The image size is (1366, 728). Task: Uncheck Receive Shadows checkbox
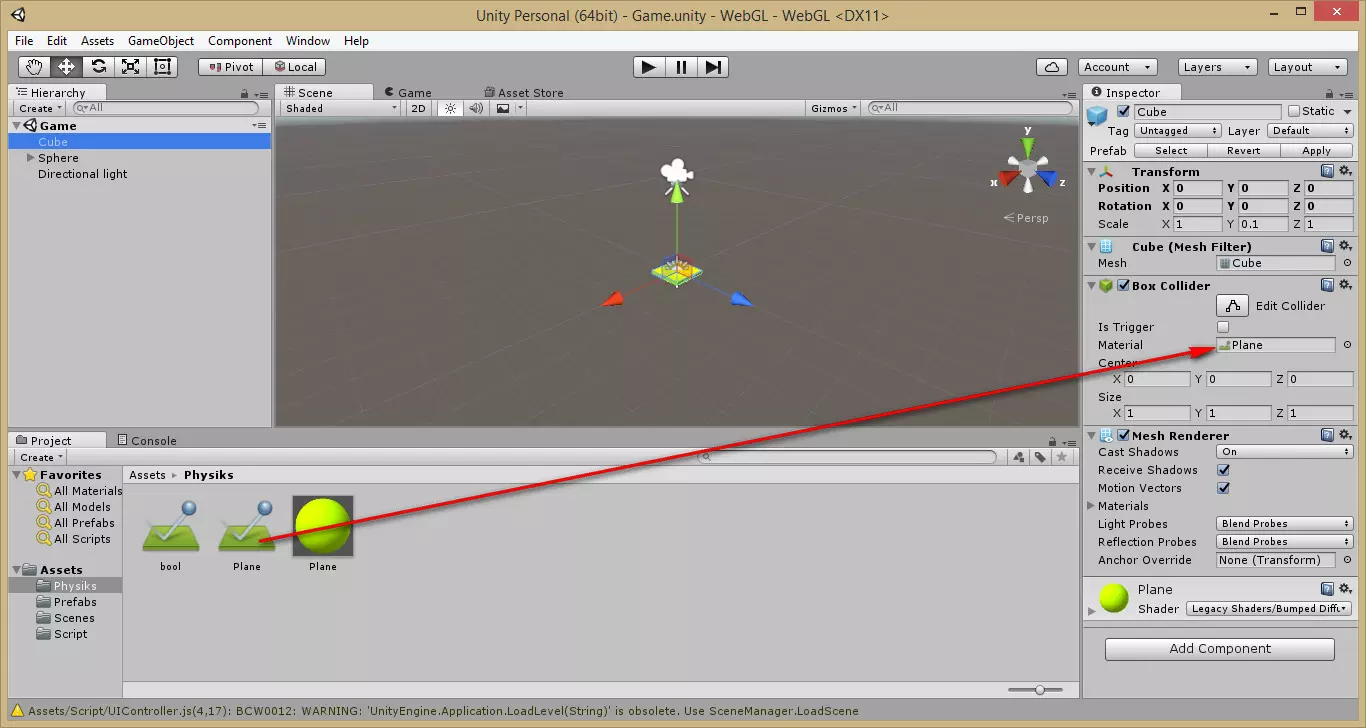coord(1223,470)
